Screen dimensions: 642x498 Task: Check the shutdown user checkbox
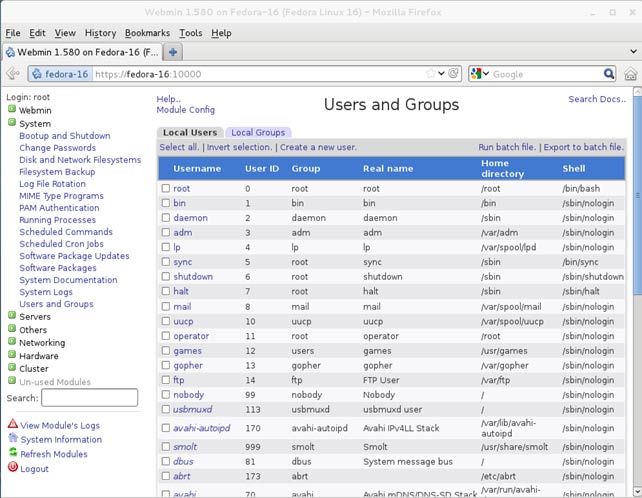(x=165, y=276)
